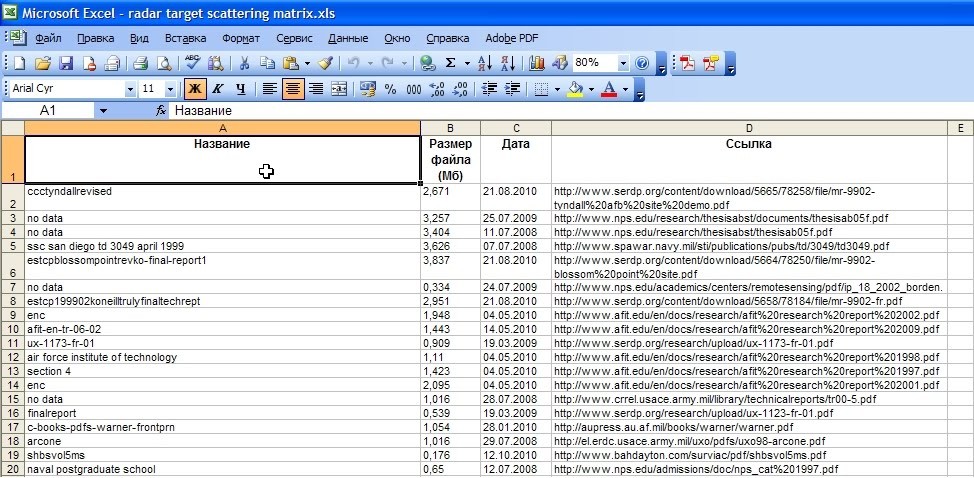
Task: Click the AutoSum sigma icon
Action: pyautogui.click(x=451, y=63)
